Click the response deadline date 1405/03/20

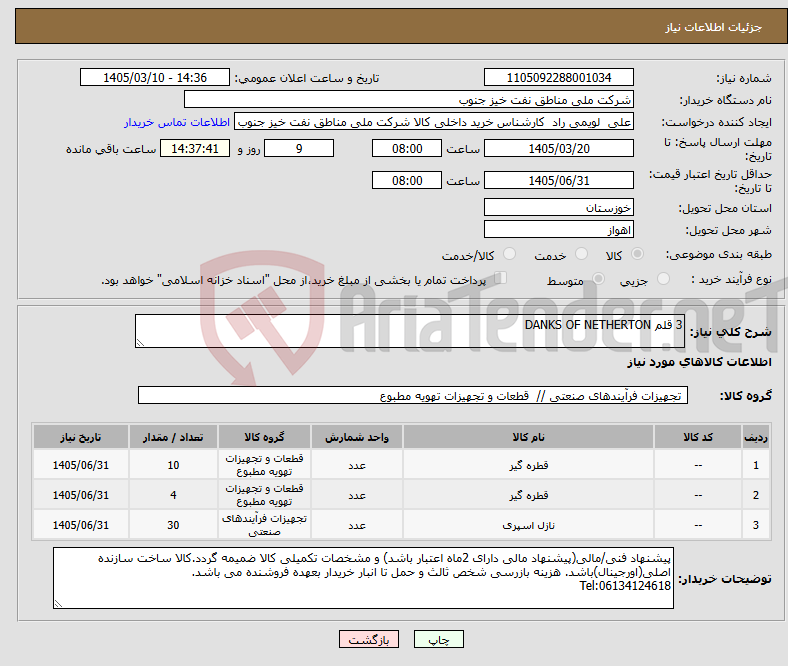559,149
